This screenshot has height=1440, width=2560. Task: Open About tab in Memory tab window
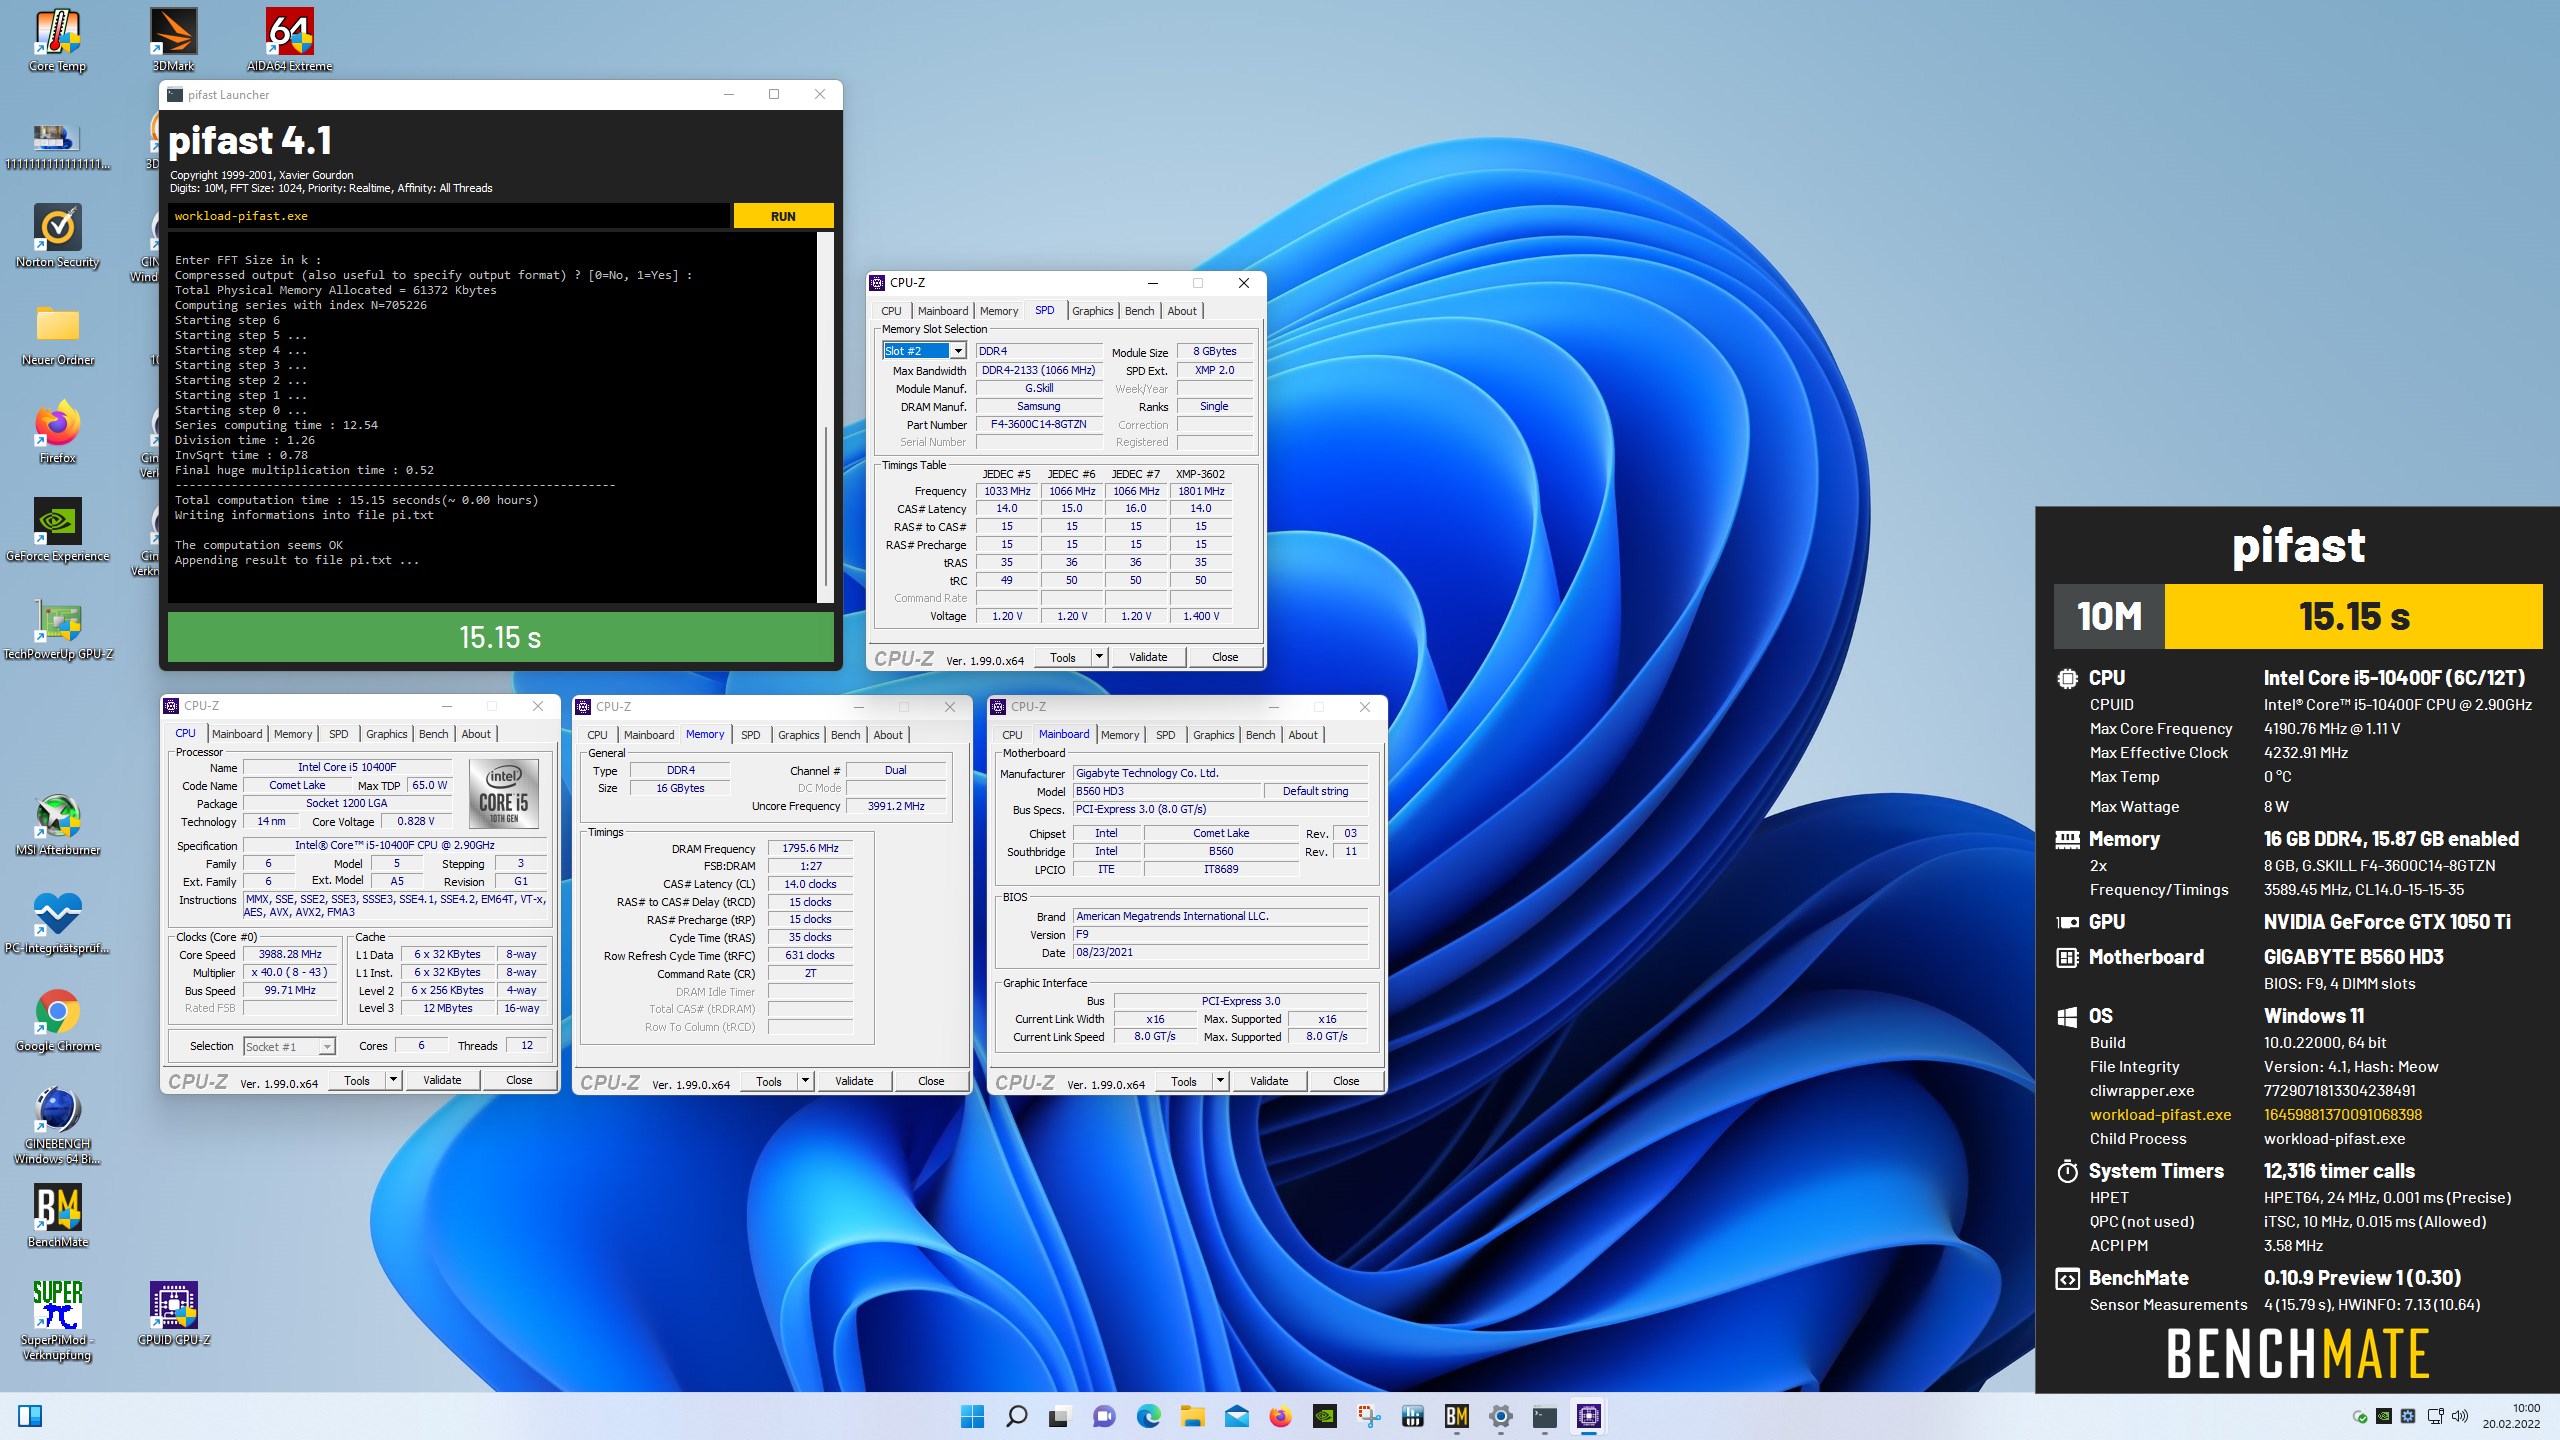(888, 735)
